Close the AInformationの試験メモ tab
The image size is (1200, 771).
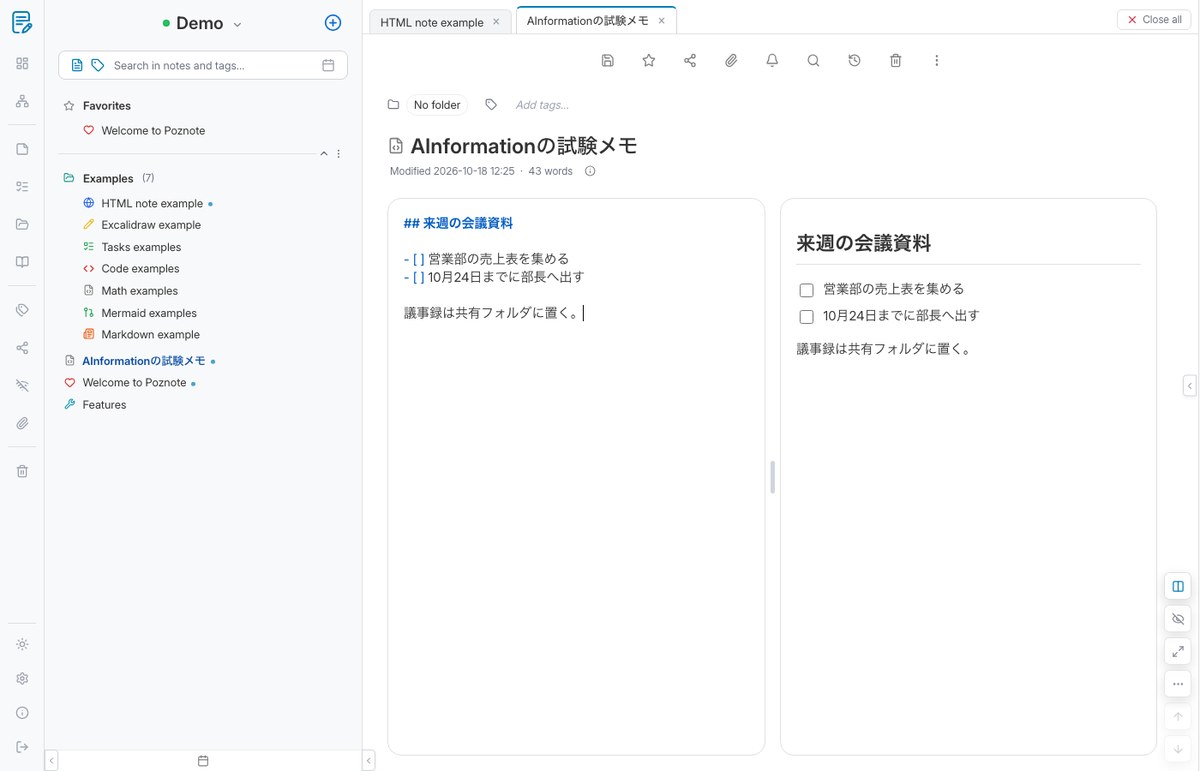click(661, 20)
